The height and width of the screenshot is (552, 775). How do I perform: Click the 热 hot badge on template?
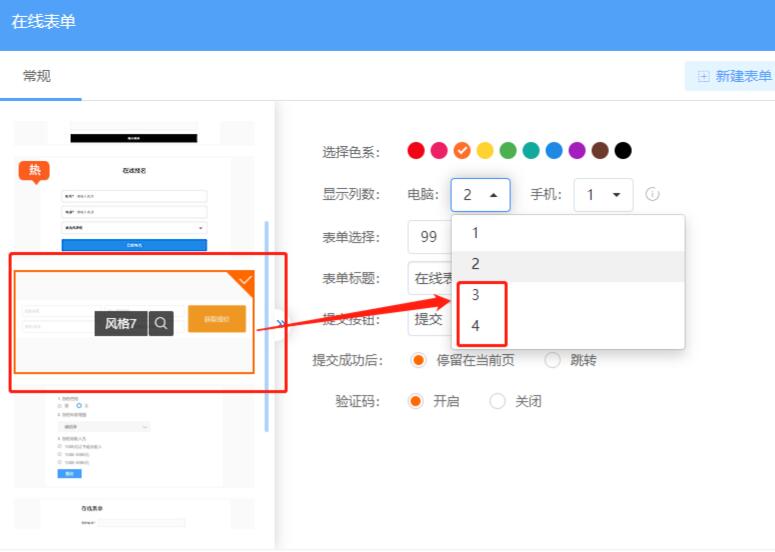click(34, 170)
